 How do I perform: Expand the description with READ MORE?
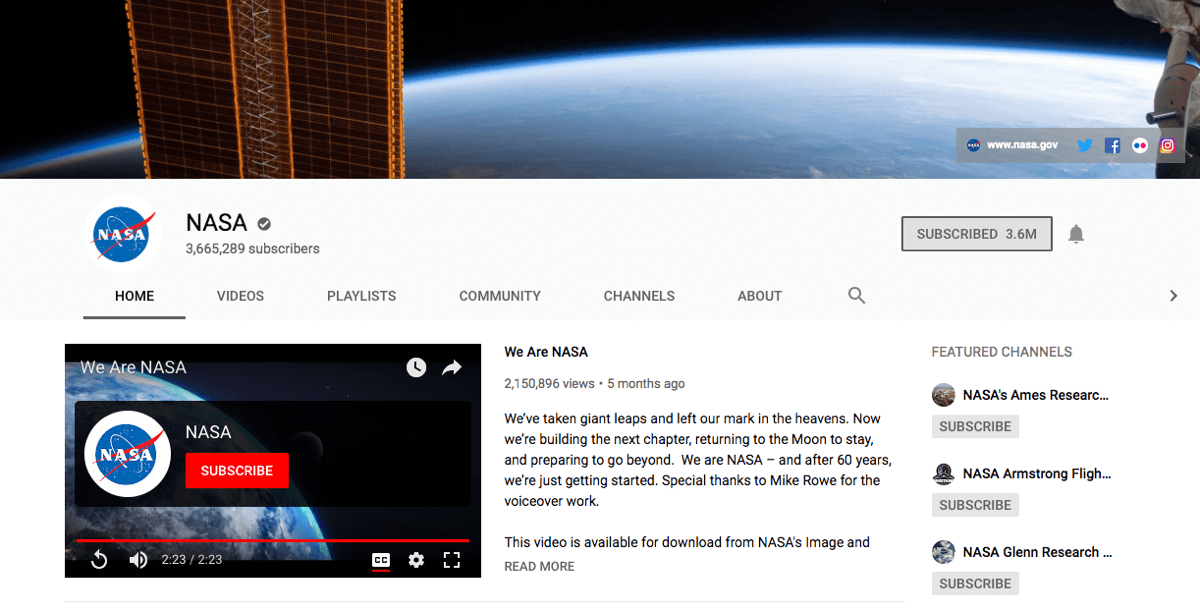point(539,567)
